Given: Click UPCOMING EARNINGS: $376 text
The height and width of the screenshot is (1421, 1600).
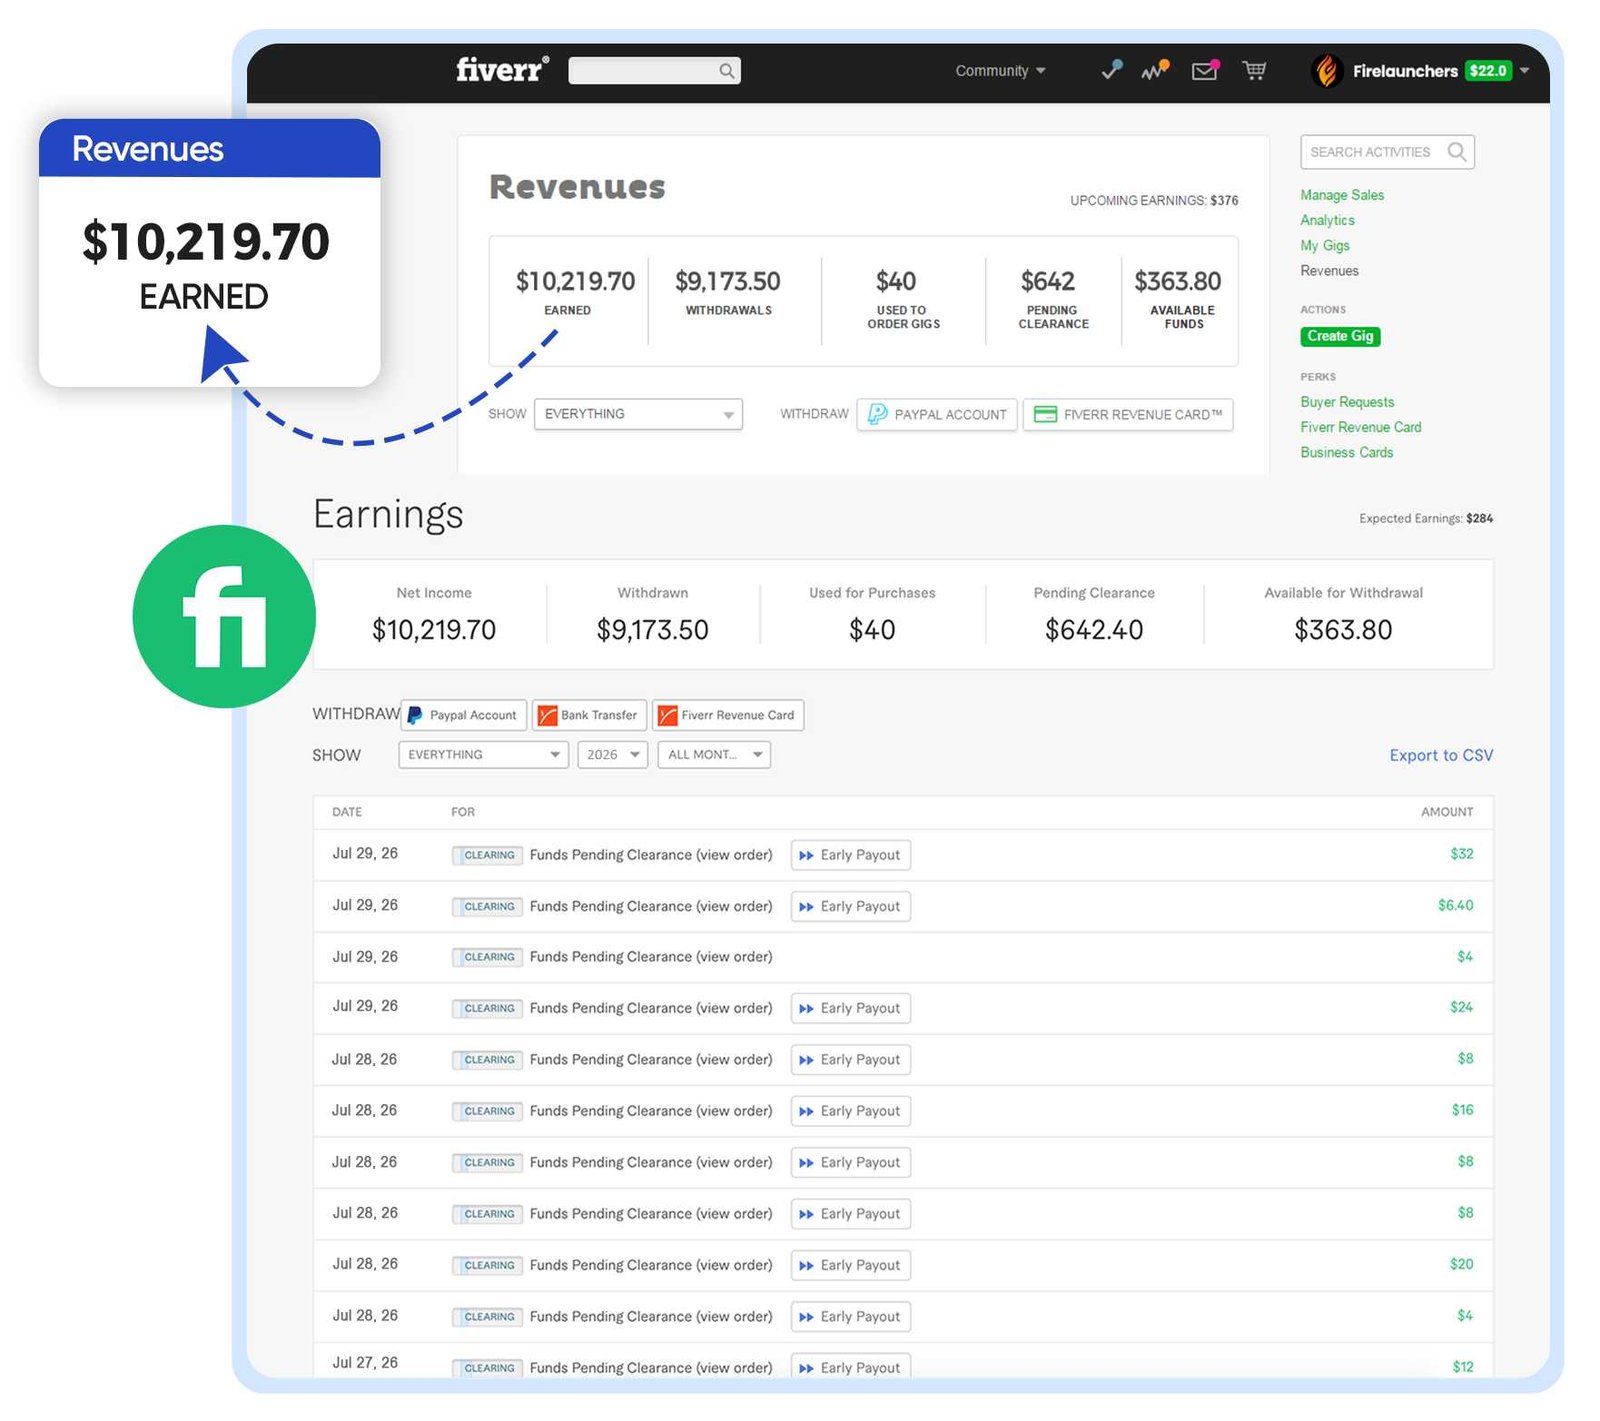Looking at the screenshot, I should [1154, 201].
